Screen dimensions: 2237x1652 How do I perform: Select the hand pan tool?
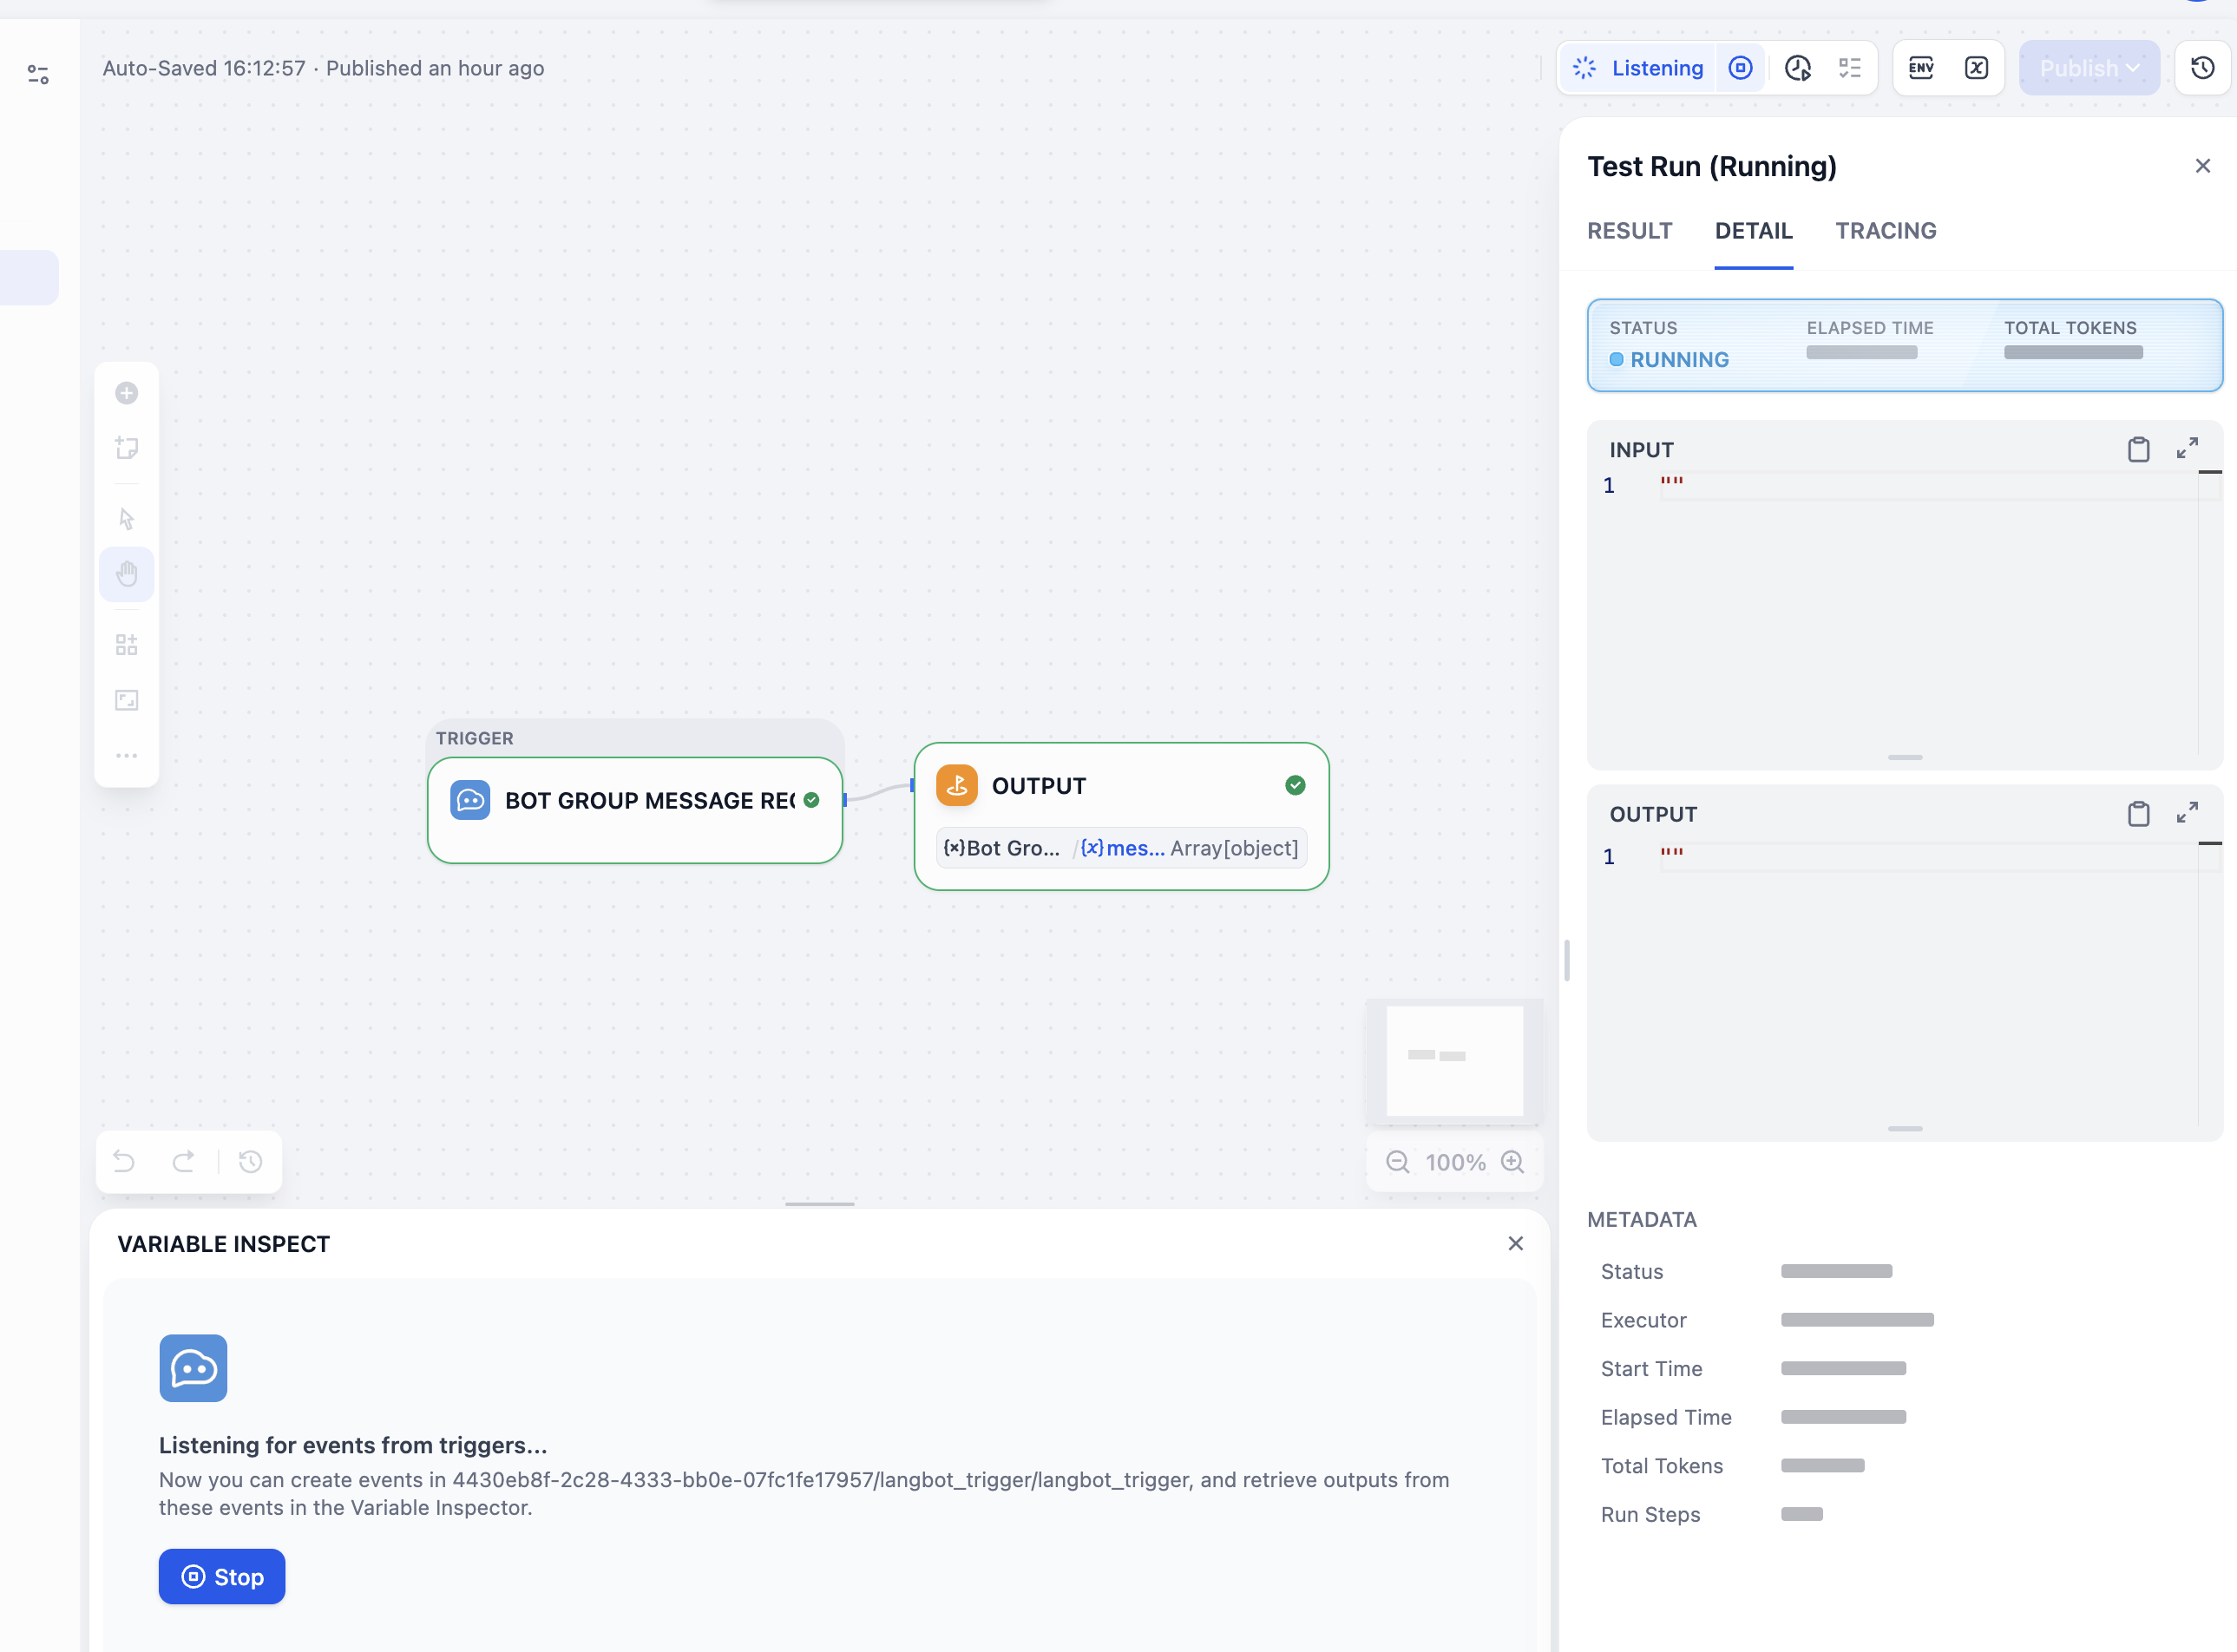pyautogui.click(x=126, y=574)
